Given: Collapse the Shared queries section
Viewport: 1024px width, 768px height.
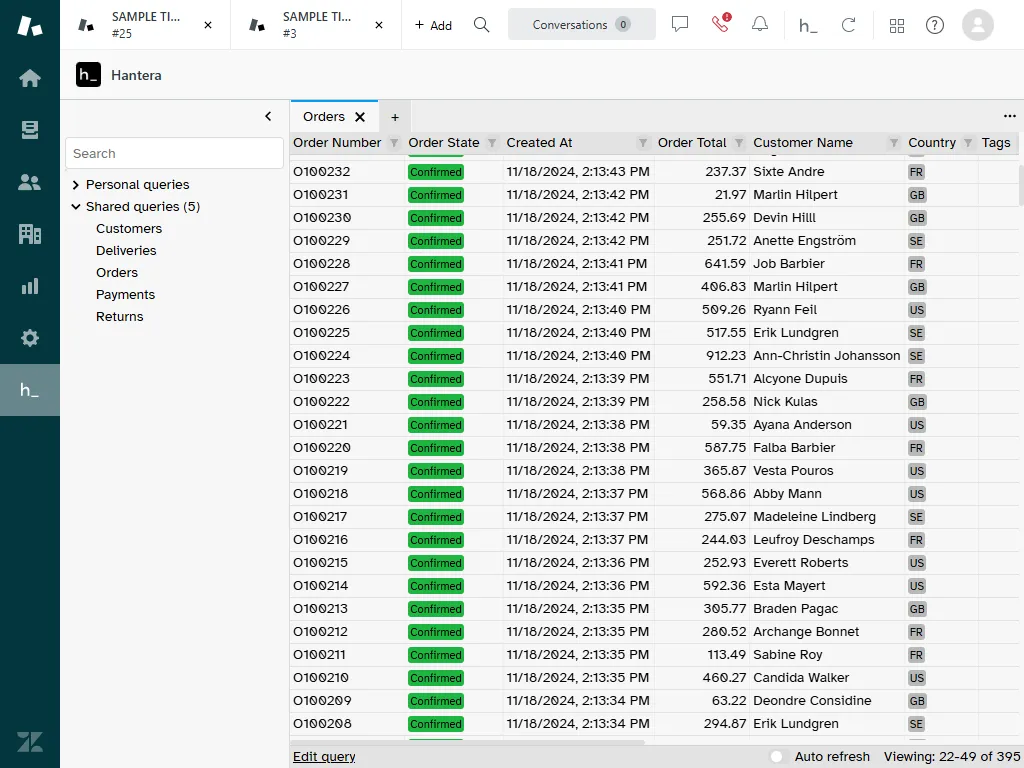Looking at the screenshot, I should [x=76, y=206].
